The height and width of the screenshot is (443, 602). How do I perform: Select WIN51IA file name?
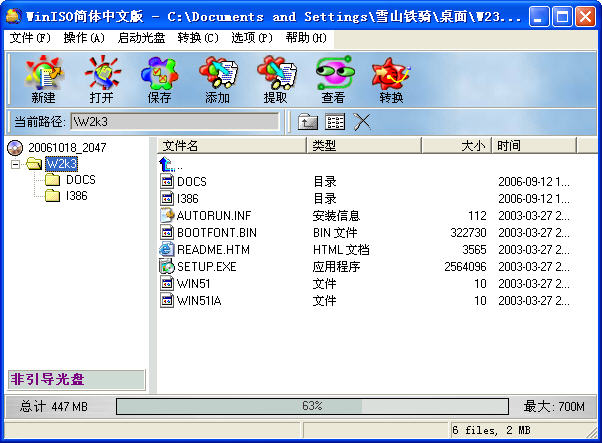point(199,301)
